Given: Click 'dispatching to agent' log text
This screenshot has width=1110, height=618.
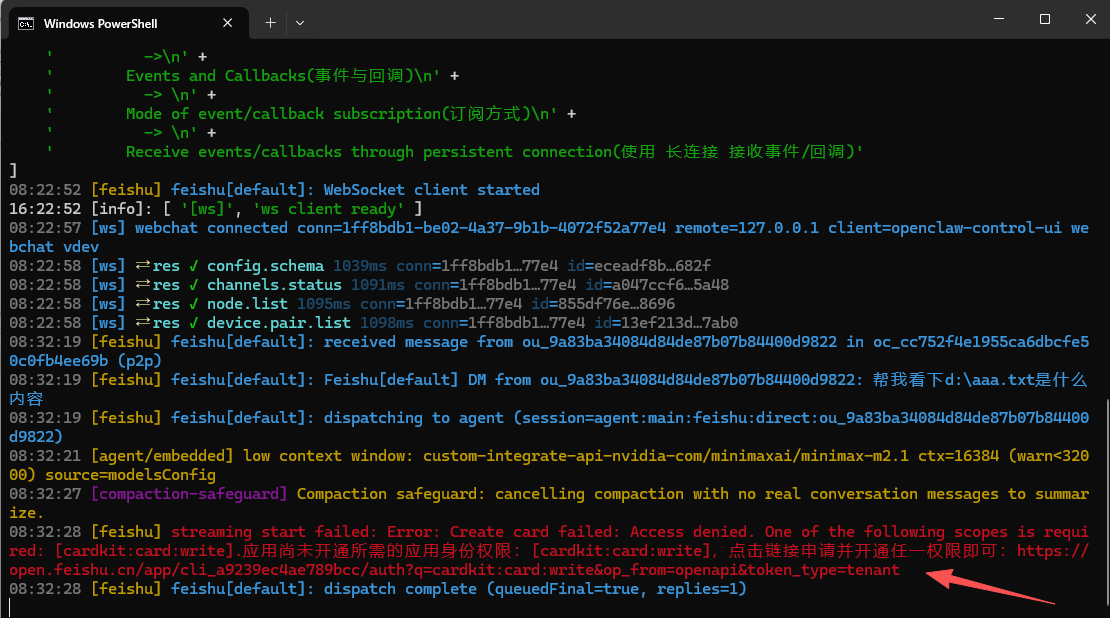Looking at the screenshot, I should click(413, 418).
